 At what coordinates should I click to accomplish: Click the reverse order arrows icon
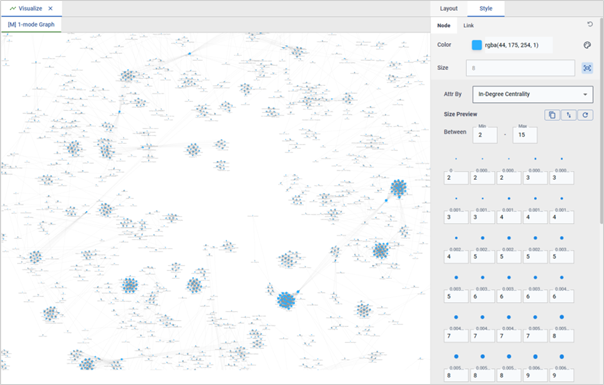[x=569, y=115]
